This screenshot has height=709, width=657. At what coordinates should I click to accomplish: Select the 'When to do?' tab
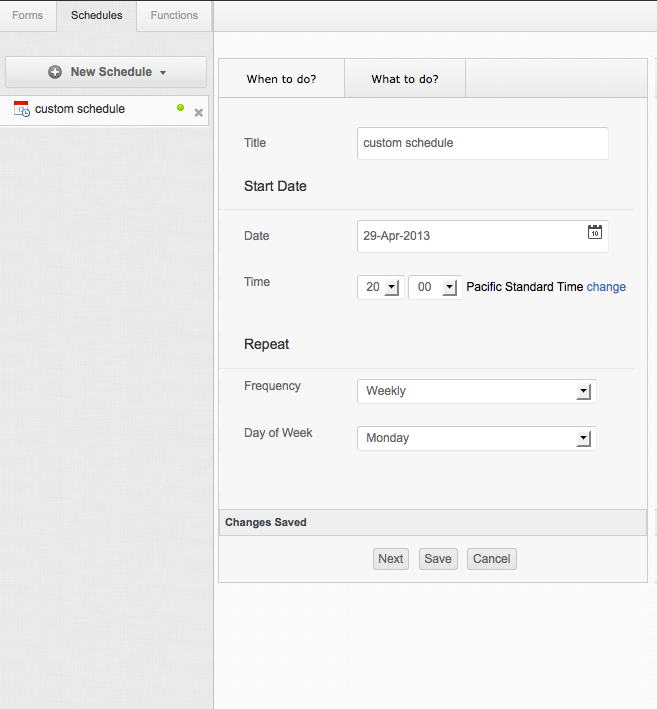tap(281, 79)
